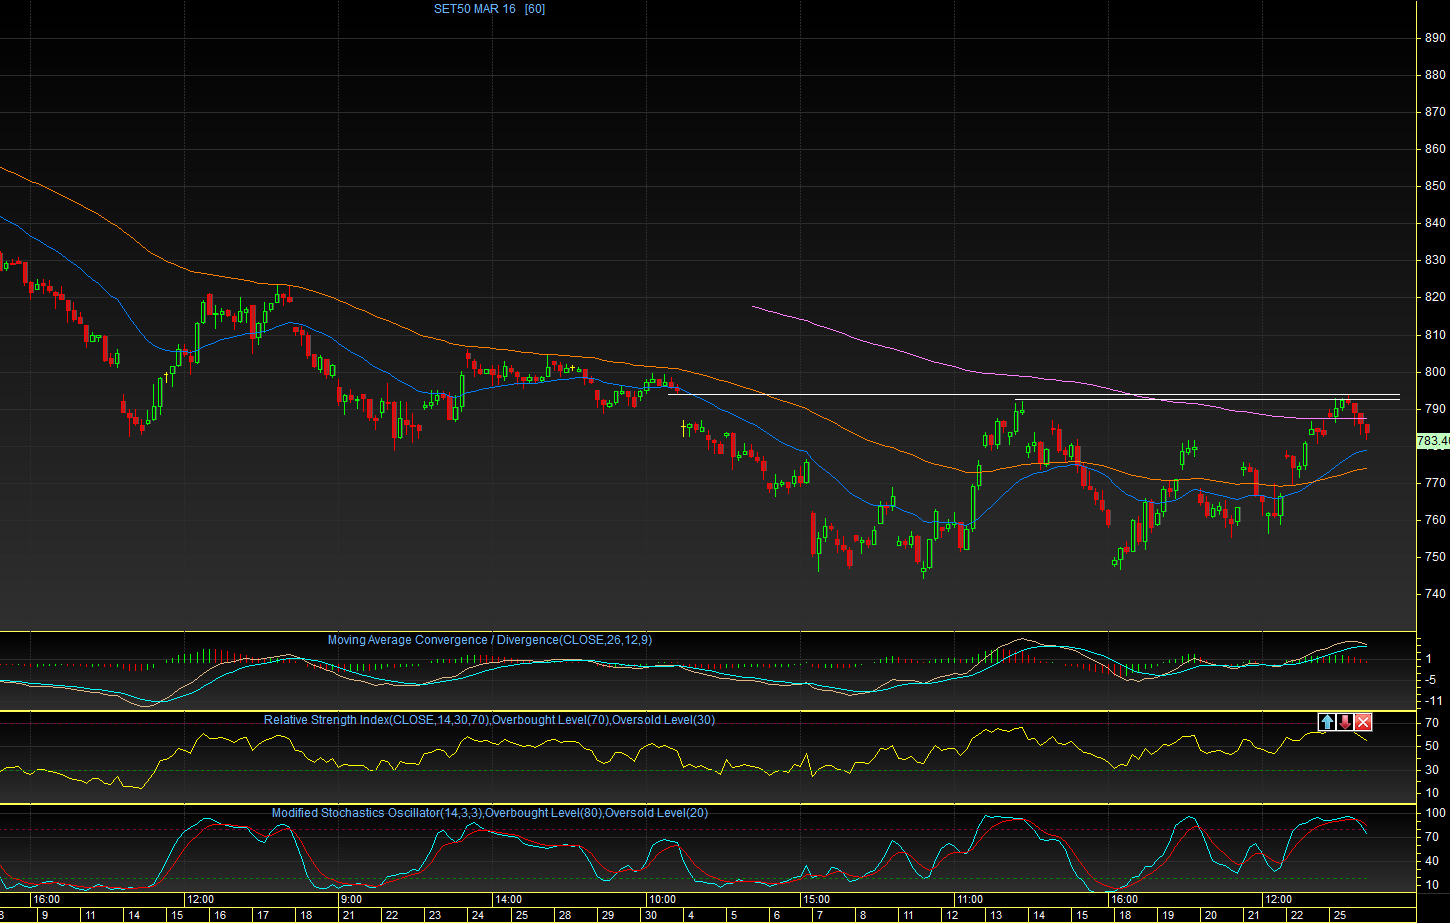Close the Relative Strength Index panel
The width and height of the screenshot is (1450, 923).
pyautogui.click(x=1364, y=722)
